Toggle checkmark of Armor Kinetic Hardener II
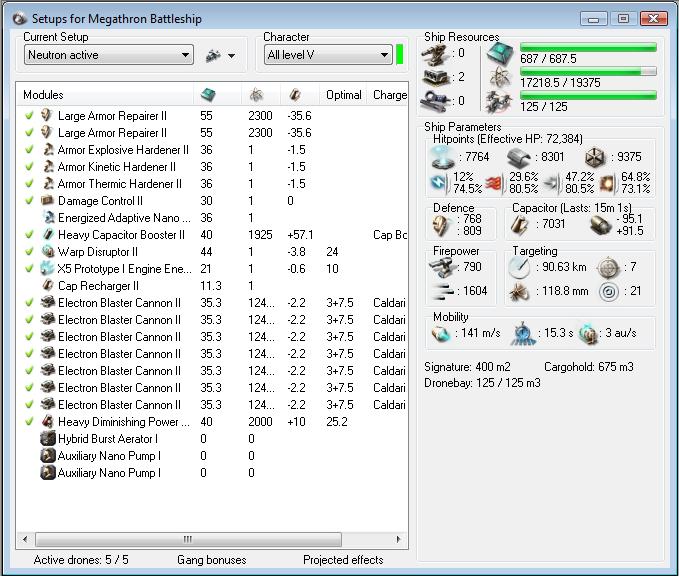 [x=29, y=167]
